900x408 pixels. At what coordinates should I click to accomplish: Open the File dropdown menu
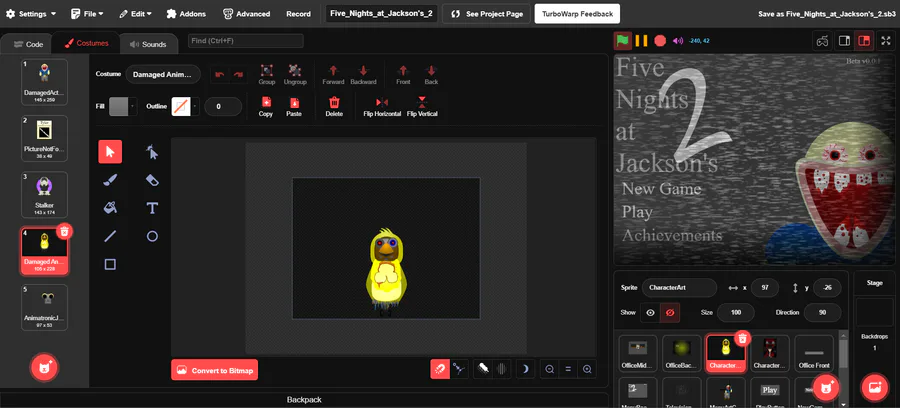tap(87, 14)
